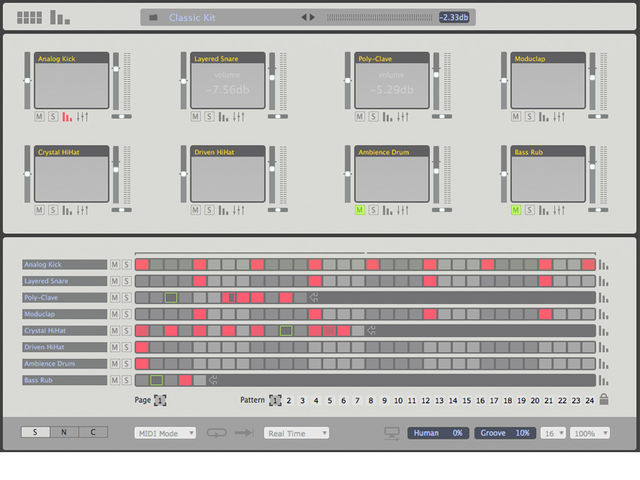Mute the Analog Kick pad
This screenshot has height=480, width=640.
(39, 117)
